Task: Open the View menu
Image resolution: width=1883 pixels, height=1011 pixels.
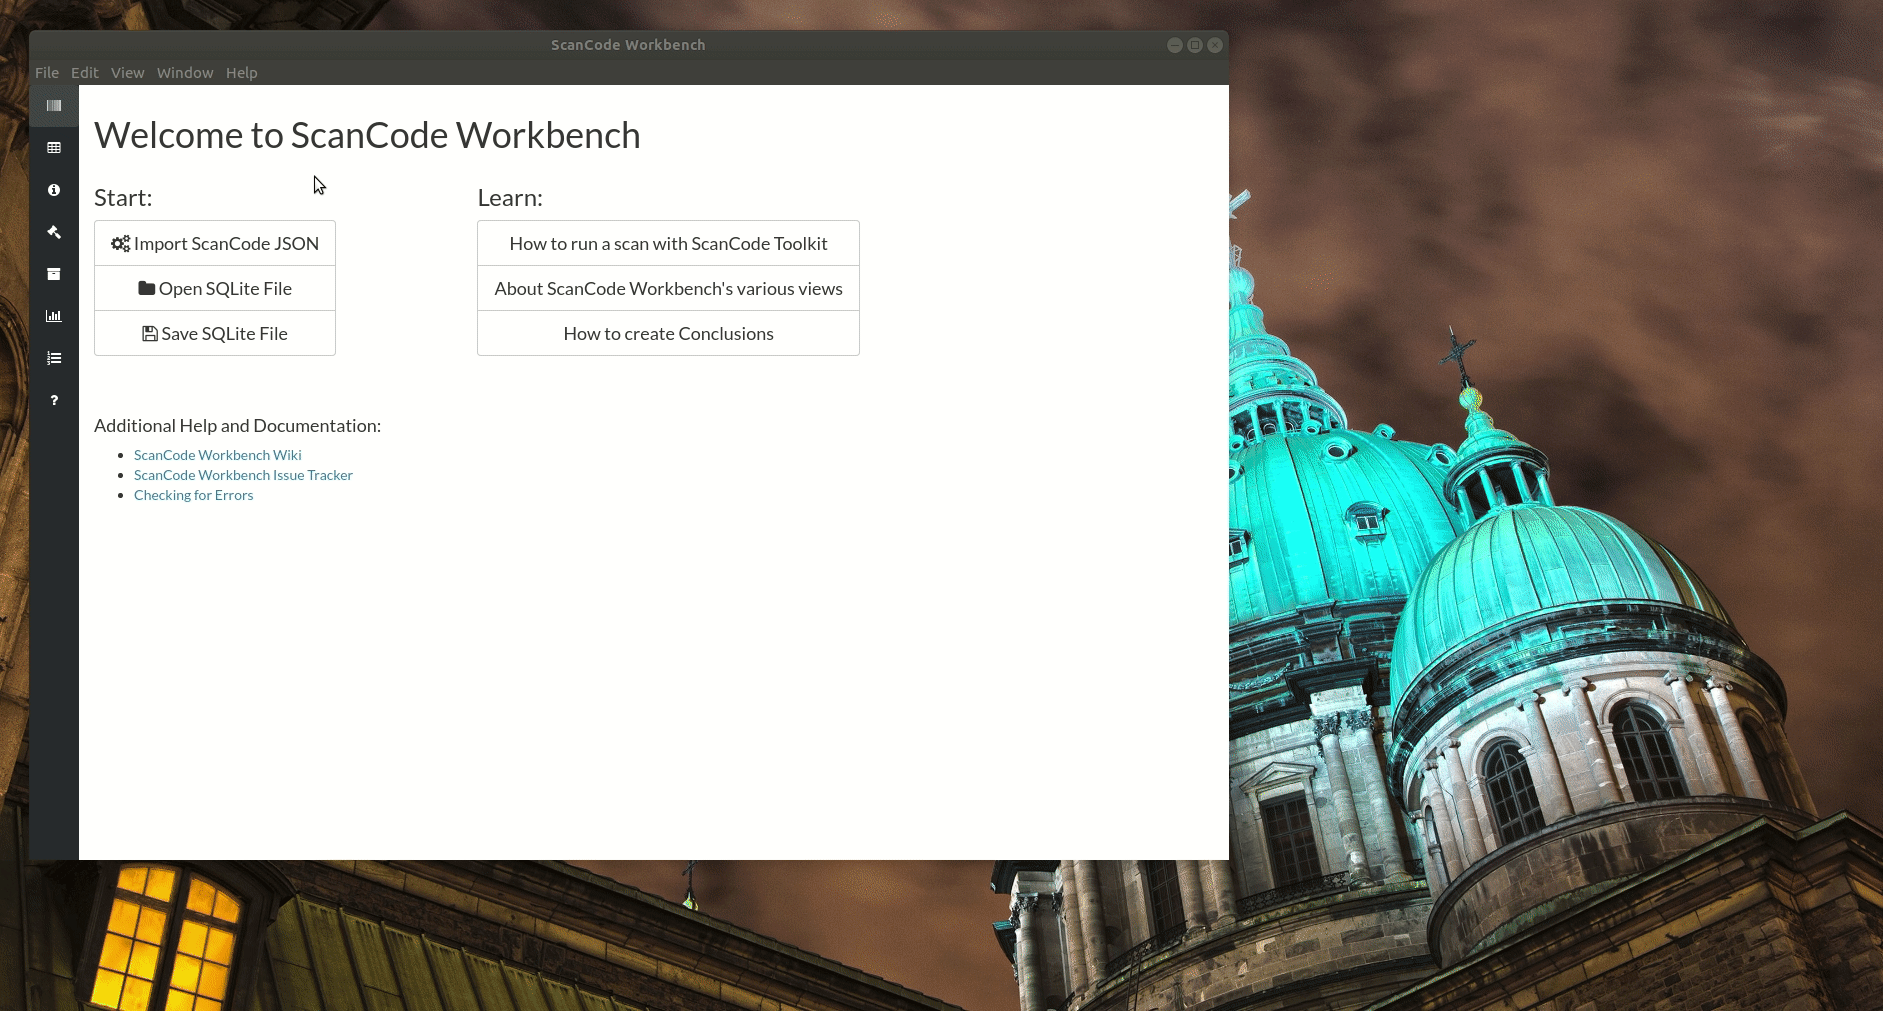Action: pyautogui.click(x=128, y=73)
